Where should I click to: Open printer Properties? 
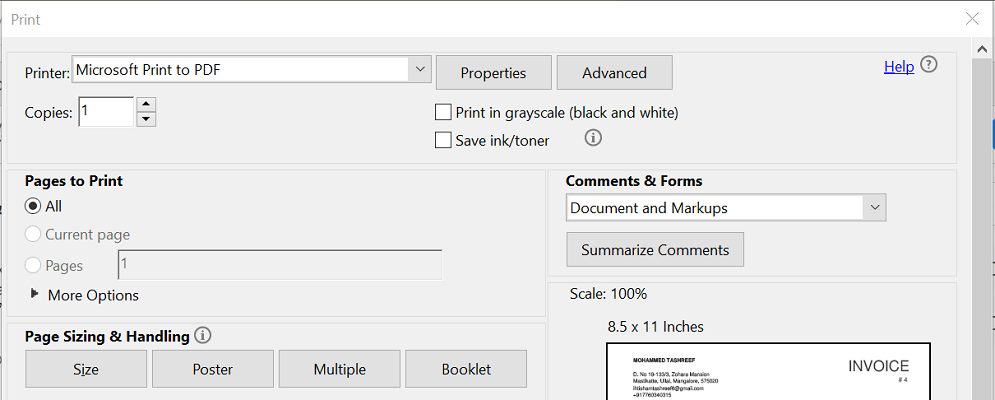click(493, 73)
